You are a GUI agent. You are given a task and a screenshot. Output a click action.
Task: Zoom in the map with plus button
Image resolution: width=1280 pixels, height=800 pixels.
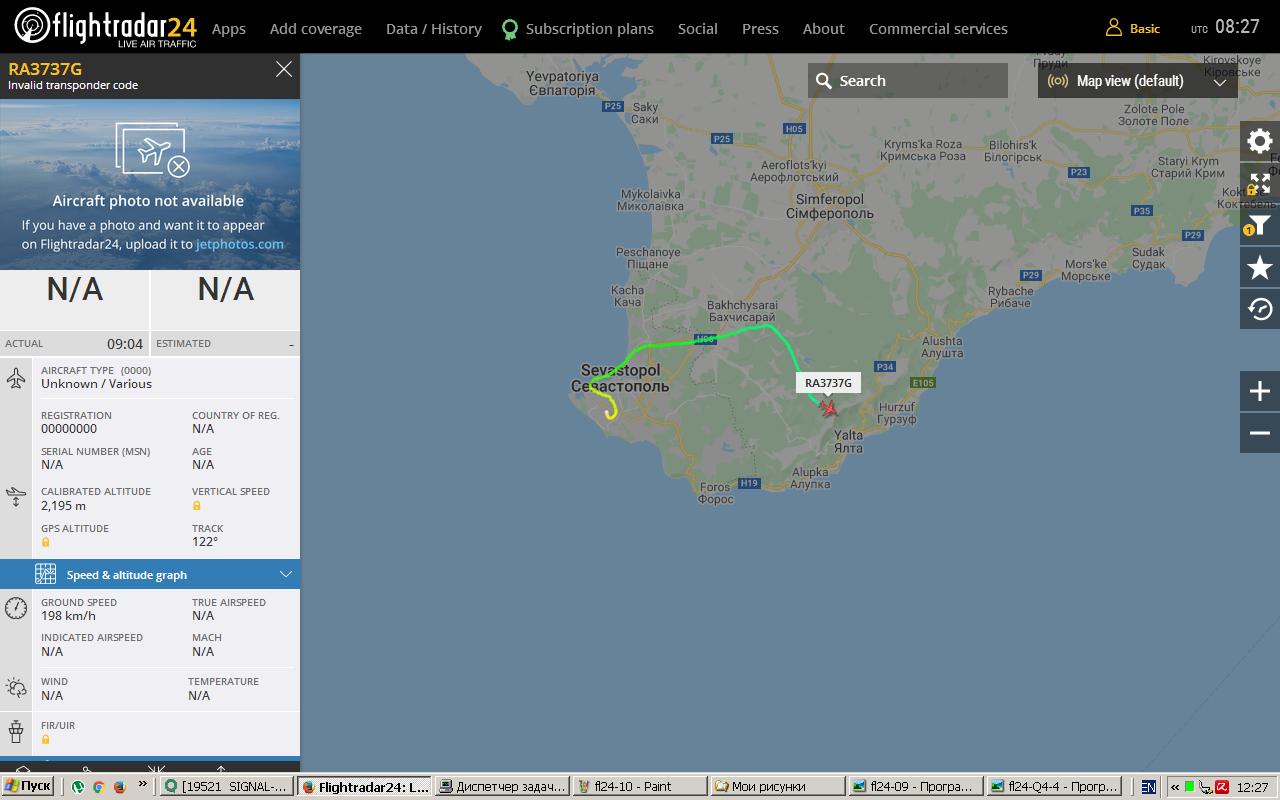(1260, 391)
